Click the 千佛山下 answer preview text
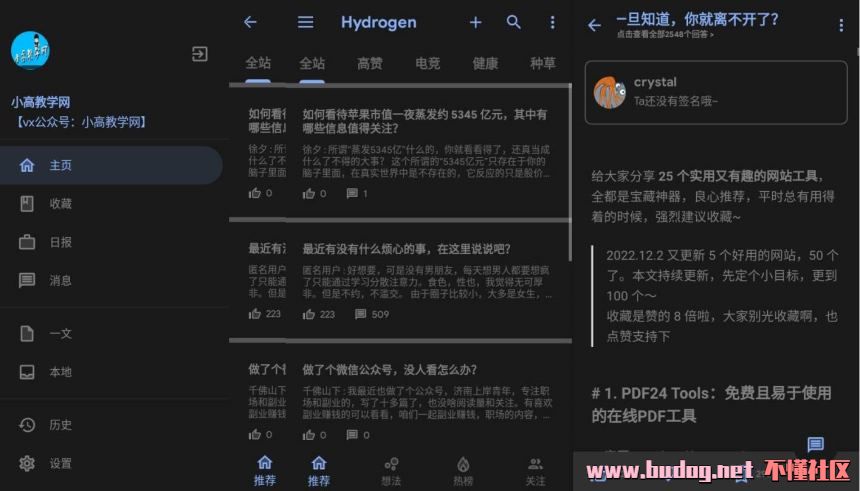Screen dimensions: 860x491 427,403
